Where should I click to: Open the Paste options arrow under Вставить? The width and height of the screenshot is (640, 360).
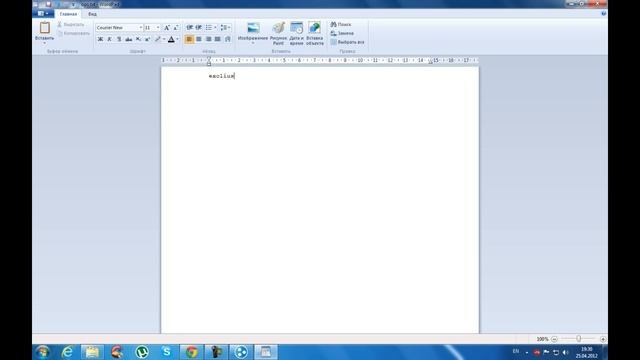click(x=44, y=42)
